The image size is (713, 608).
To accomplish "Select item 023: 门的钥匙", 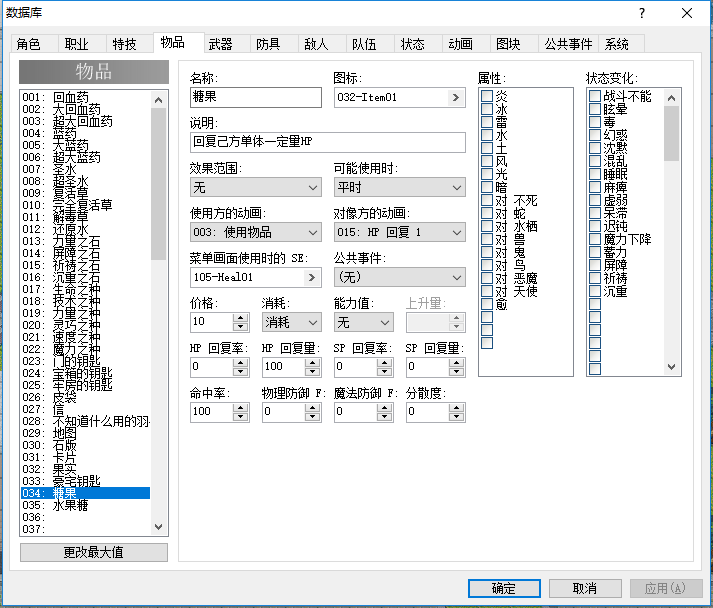I will coord(85,361).
